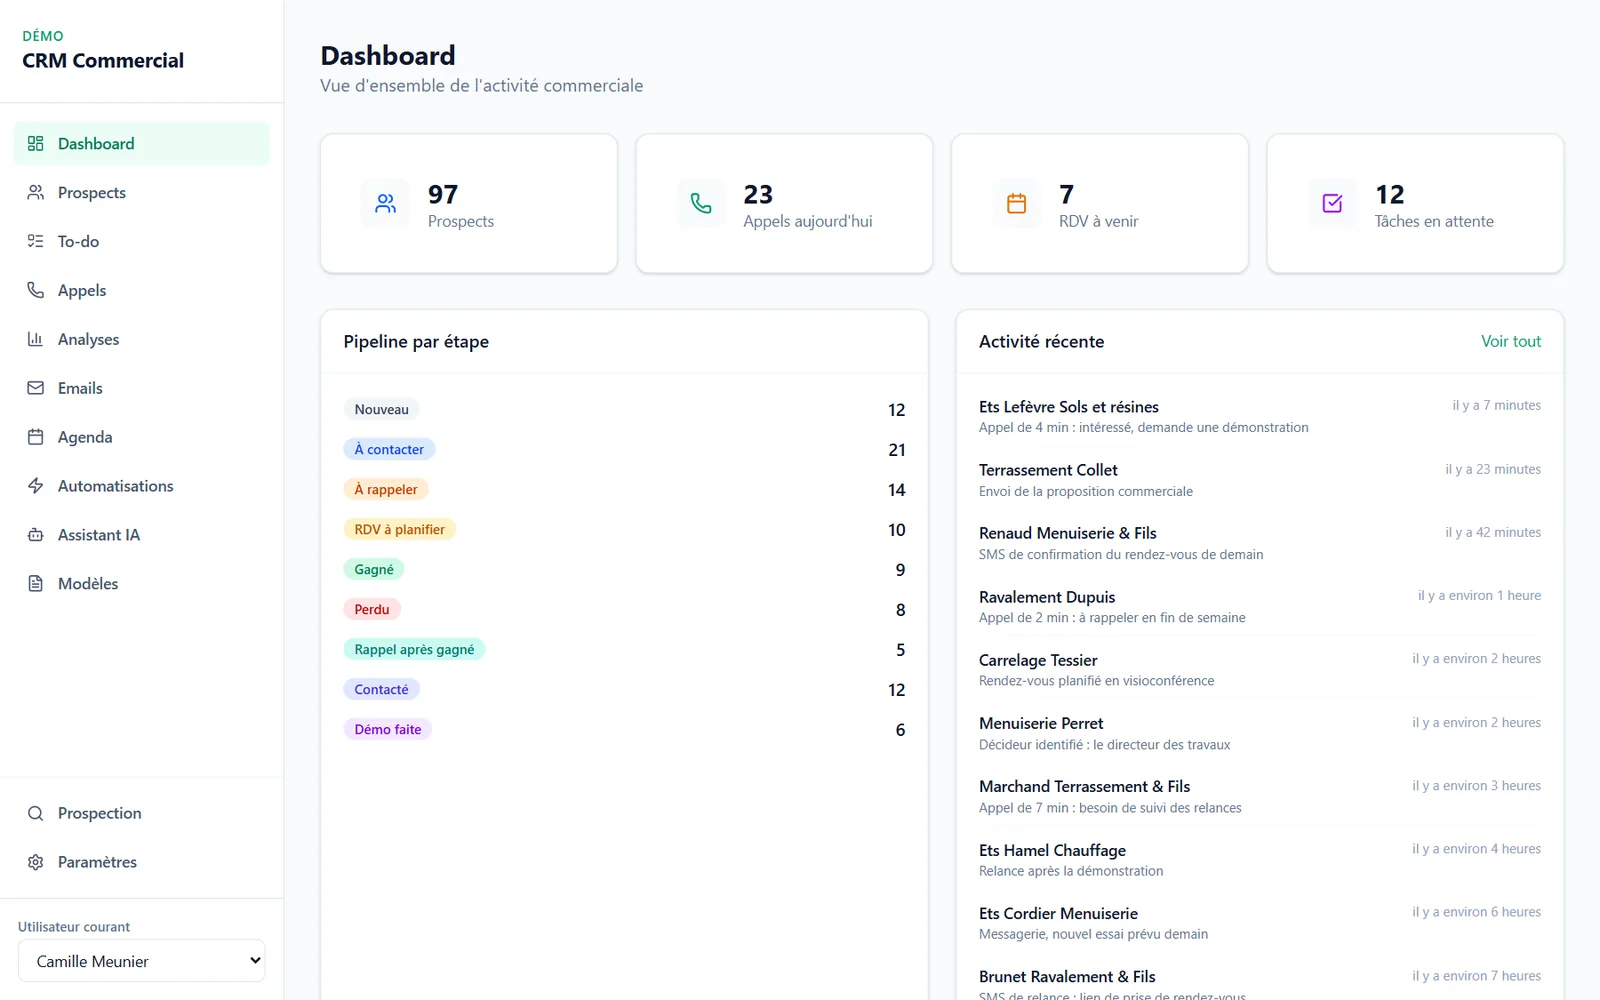This screenshot has height=1000, width=1600.
Task: Click the Prospects people icon in sidebar
Action: tap(36, 192)
